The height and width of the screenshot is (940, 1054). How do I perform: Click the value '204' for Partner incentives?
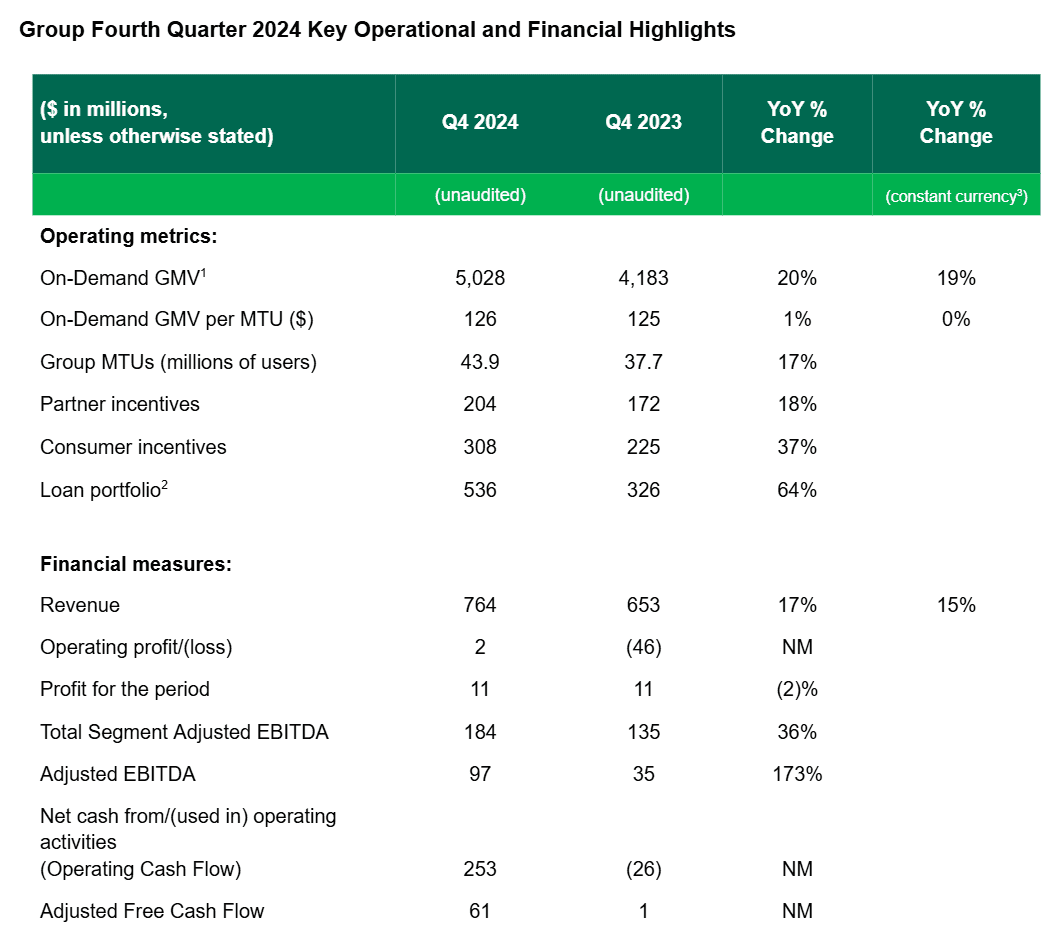tap(480, 403)
